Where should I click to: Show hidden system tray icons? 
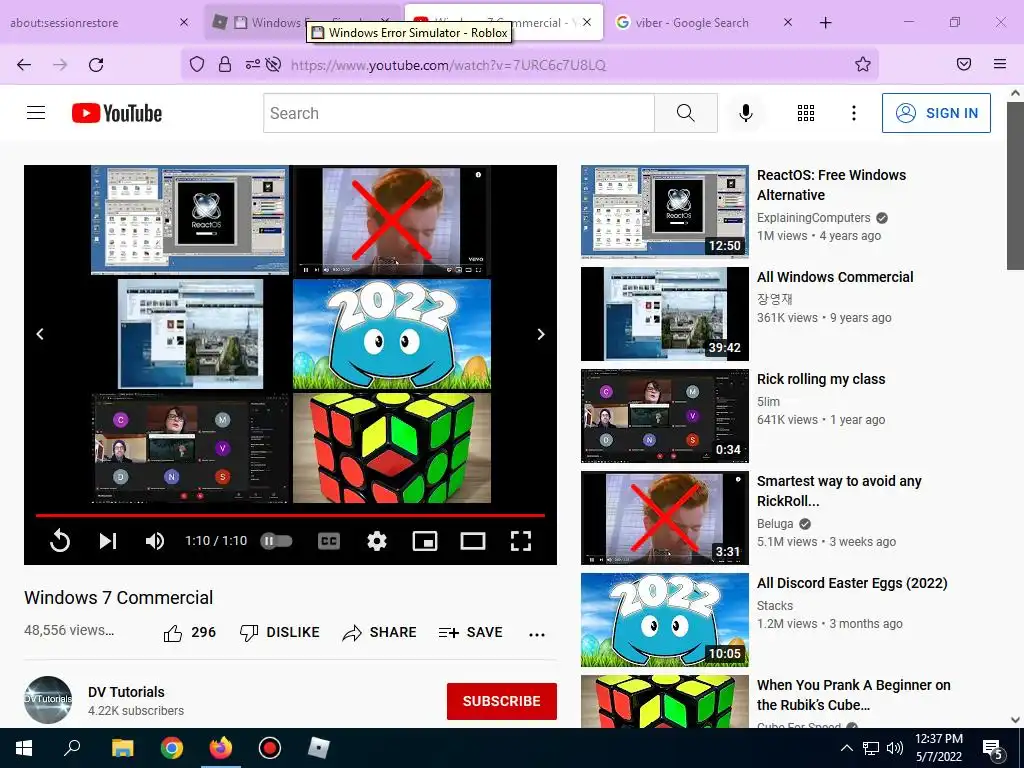point(846,748)
